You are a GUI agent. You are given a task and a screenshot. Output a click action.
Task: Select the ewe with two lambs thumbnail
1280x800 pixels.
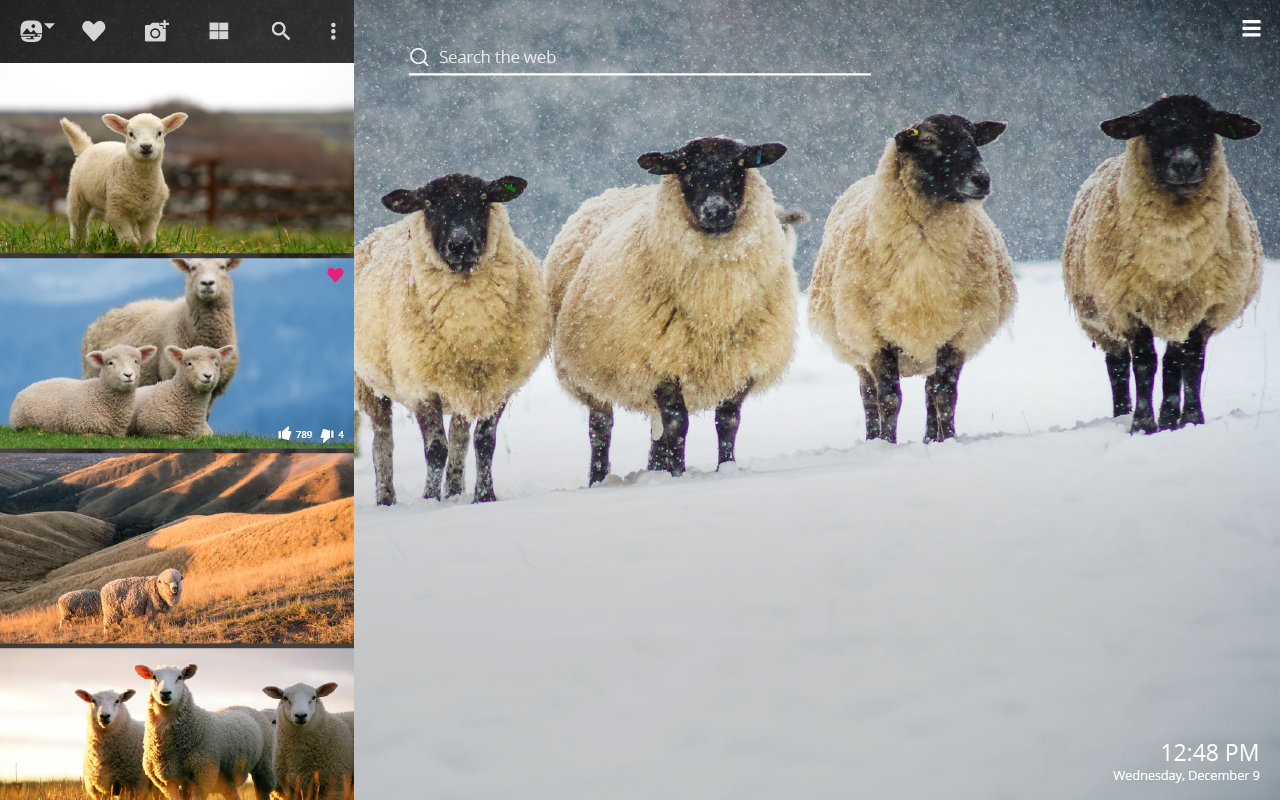pos(176,353)
